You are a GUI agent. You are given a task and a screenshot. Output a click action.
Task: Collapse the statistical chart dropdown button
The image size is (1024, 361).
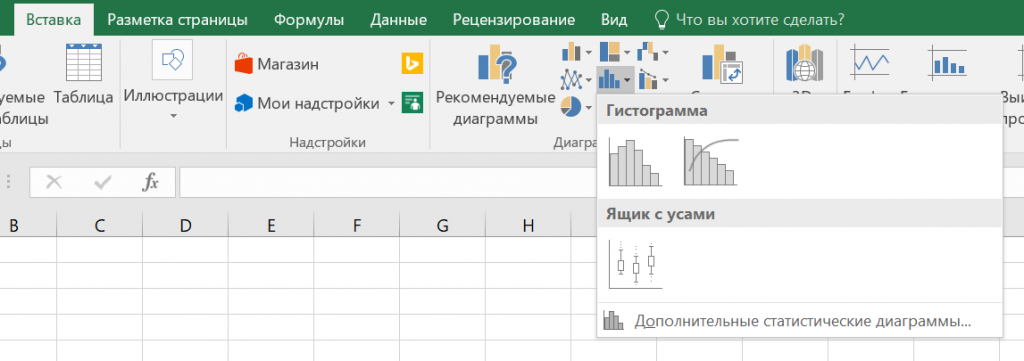(x=615, y=80)
